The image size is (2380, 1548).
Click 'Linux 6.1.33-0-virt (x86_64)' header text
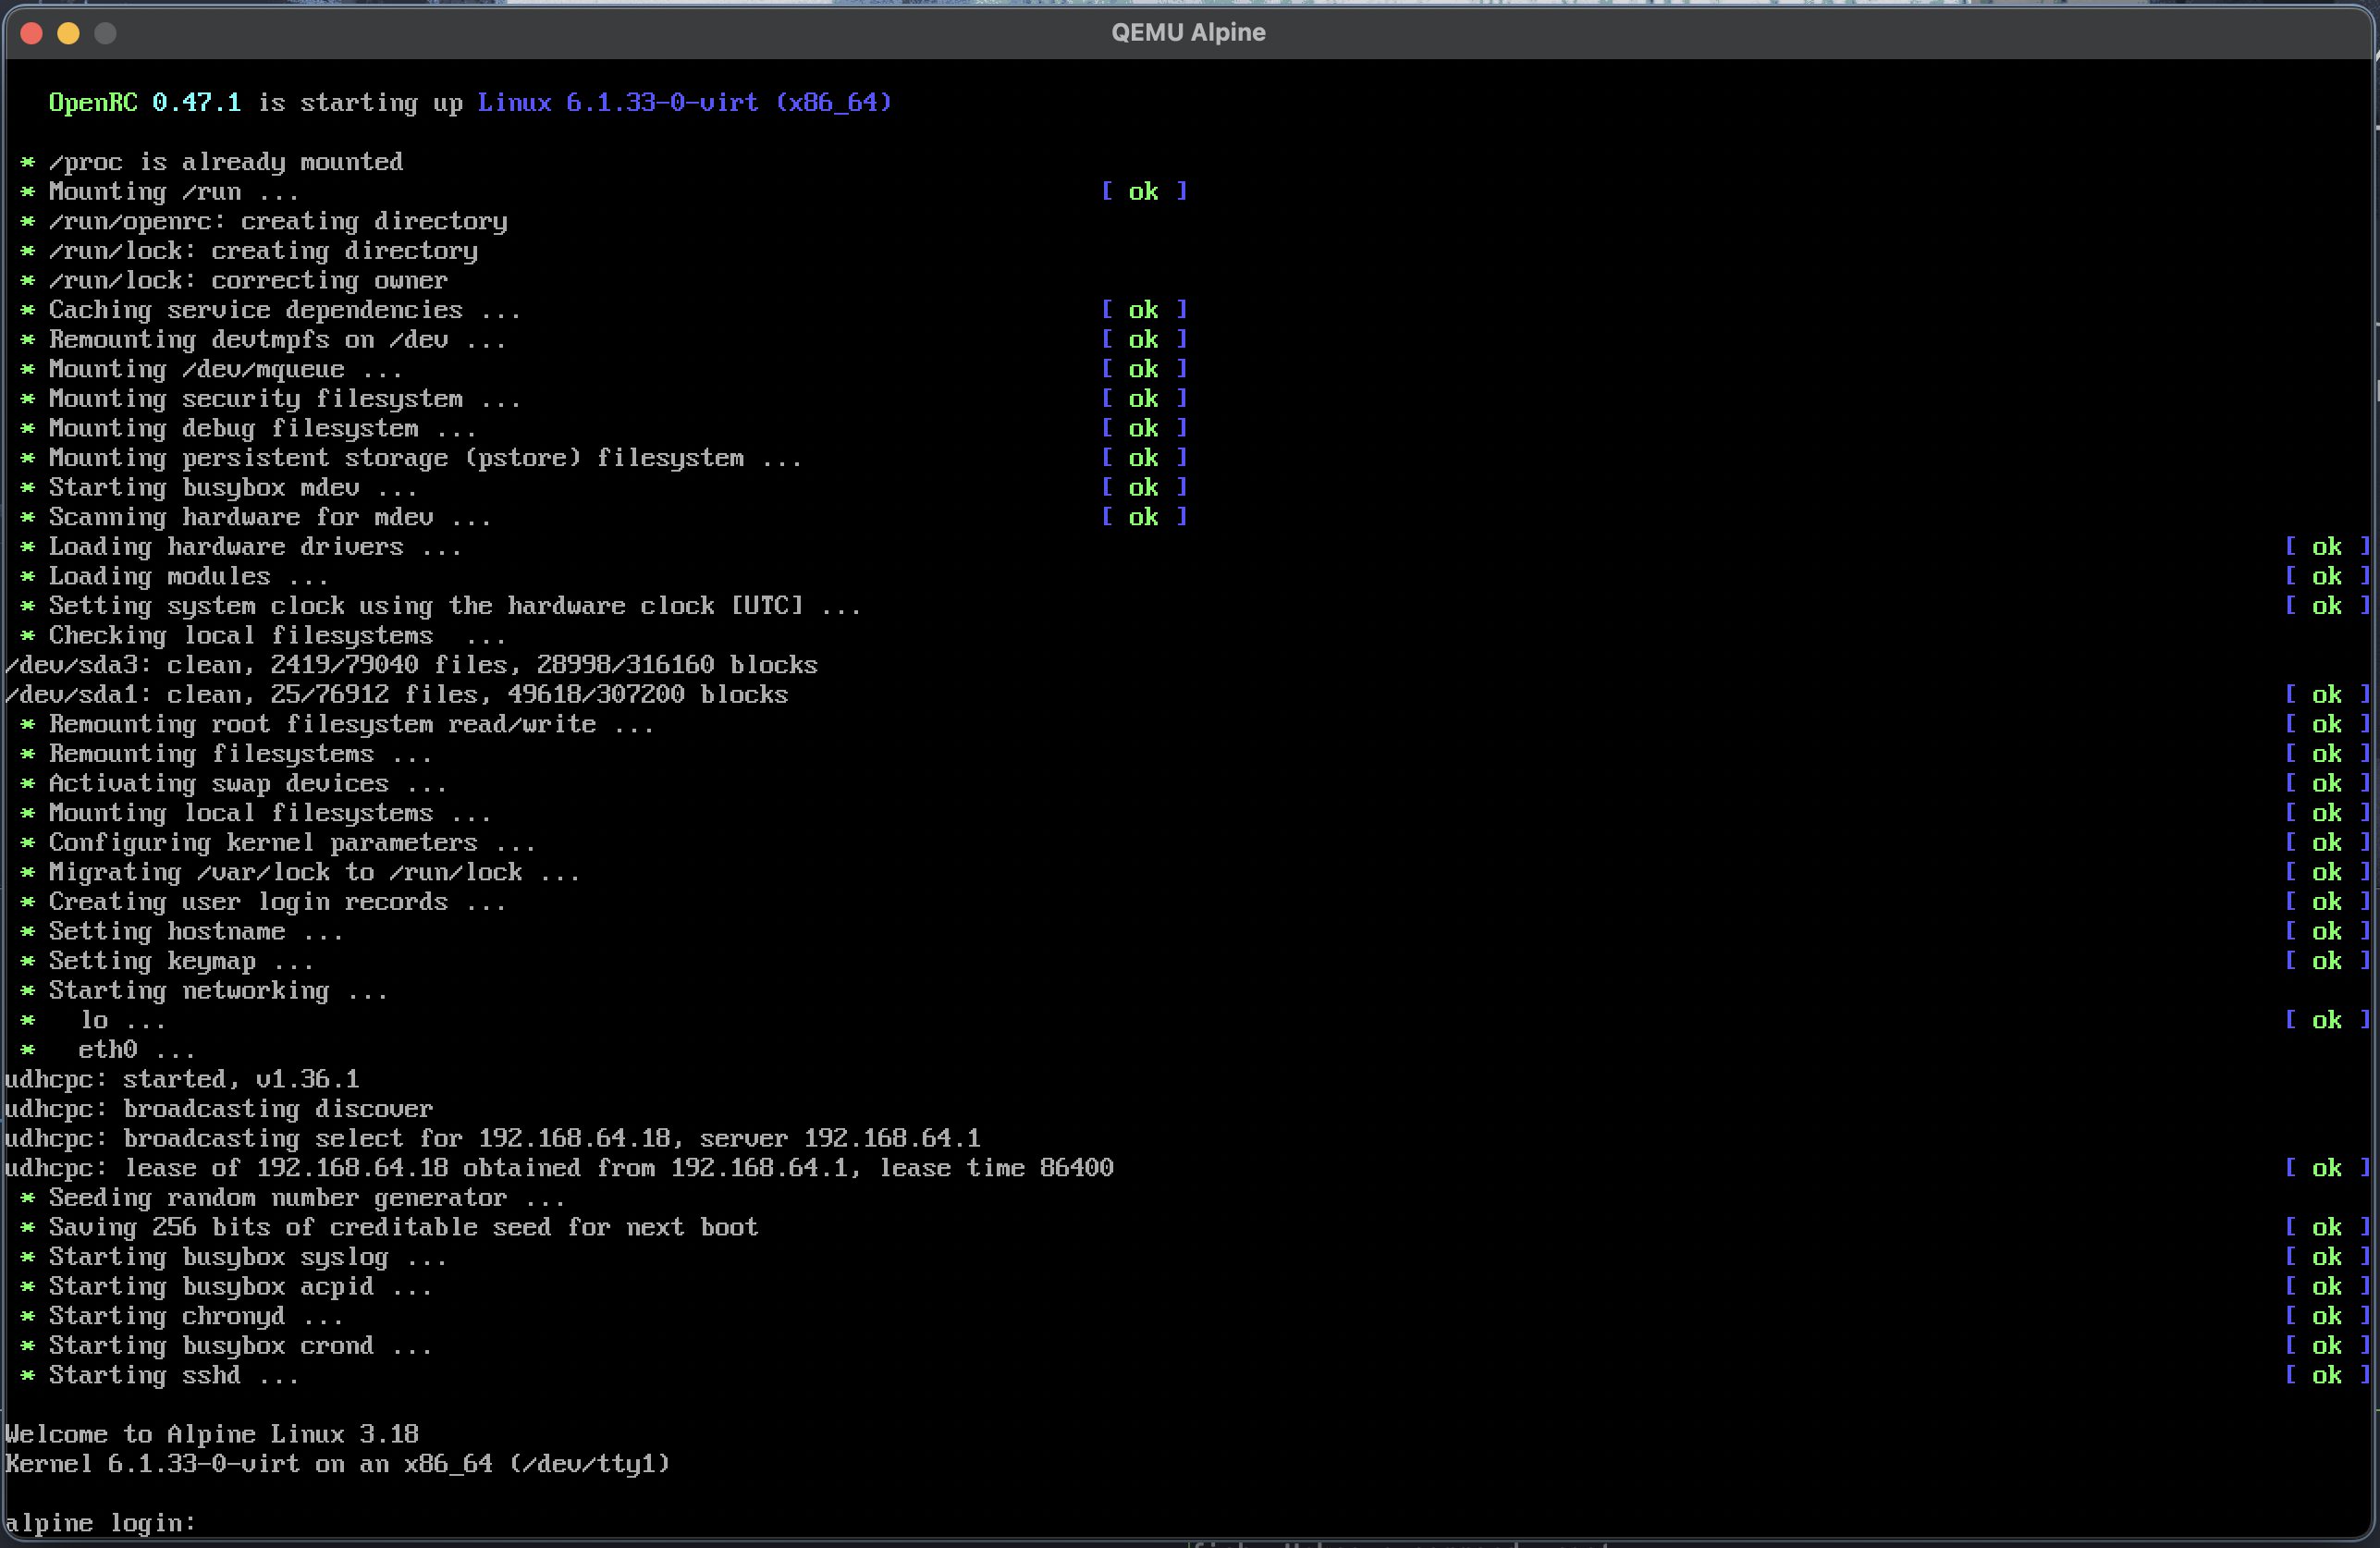[684, 102]
